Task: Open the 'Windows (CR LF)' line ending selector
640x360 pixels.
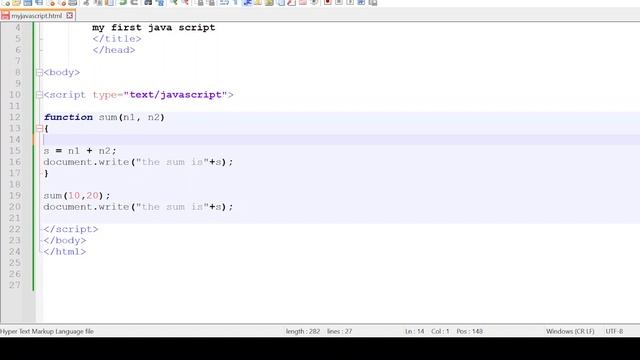Action: pyautogui.click(x=570, y=331)
